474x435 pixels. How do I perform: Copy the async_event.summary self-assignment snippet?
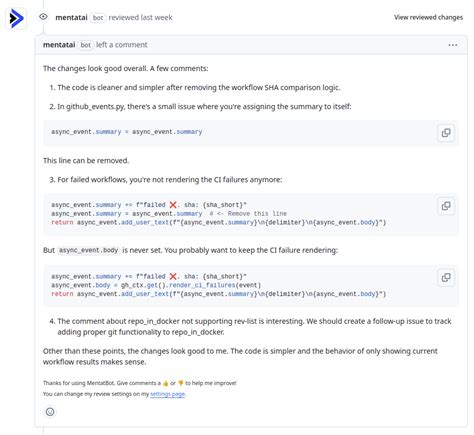point(446,133)
